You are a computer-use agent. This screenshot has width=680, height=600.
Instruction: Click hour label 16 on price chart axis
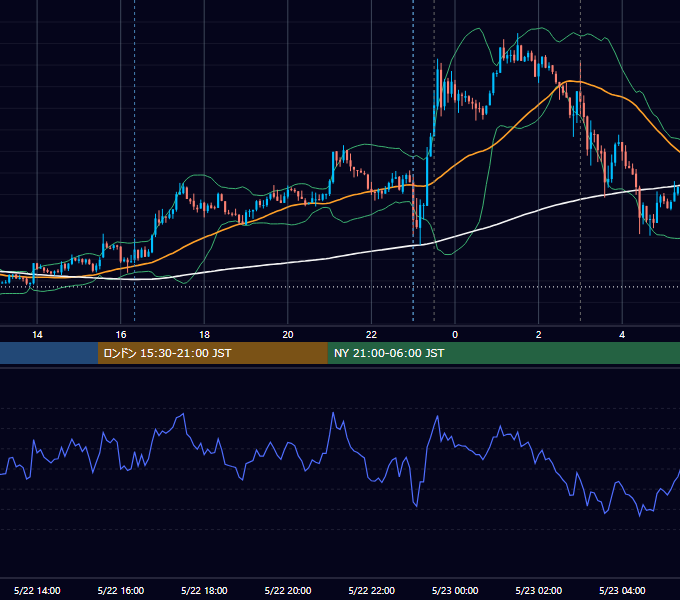121,334
